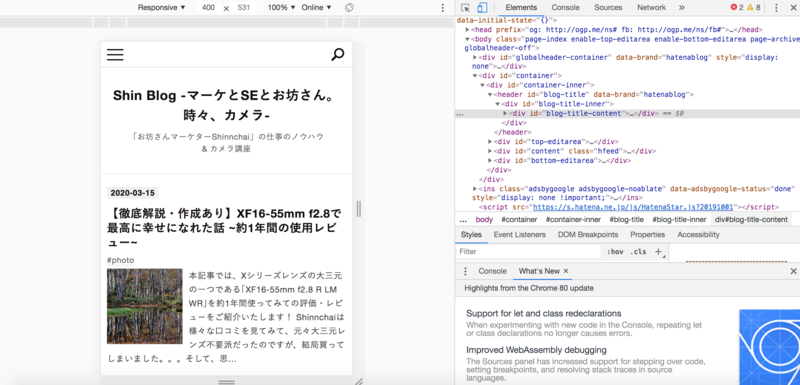Image resolution: width=800 pixels, height=385 pixels.
Task: Open the Accessibility pane tab
Action: [x=698, y=235]
